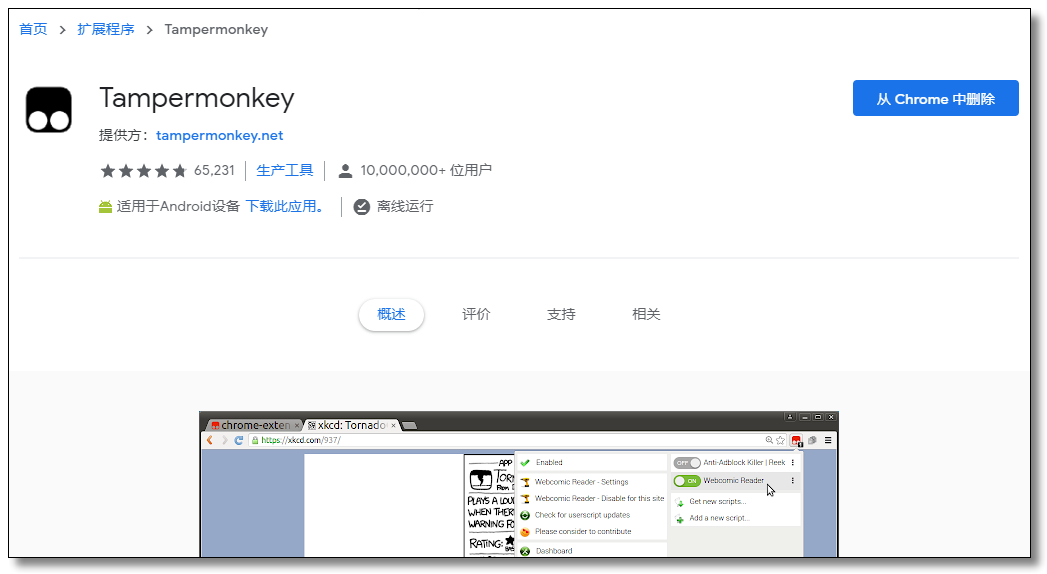Click the forward arrow in preview browser
This screenshot has width=1047, height=574.
[224, 440]
